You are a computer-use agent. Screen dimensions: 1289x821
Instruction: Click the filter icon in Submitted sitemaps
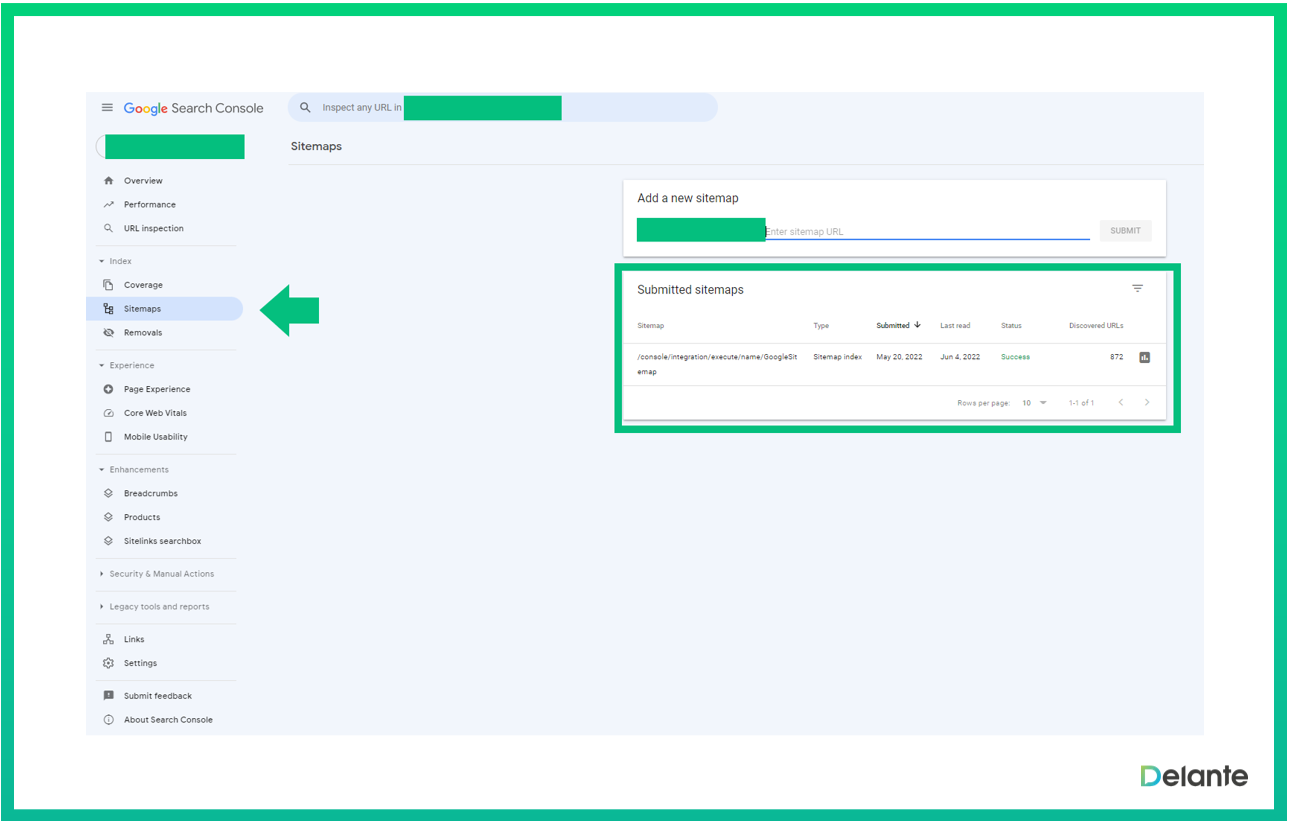1137,289
